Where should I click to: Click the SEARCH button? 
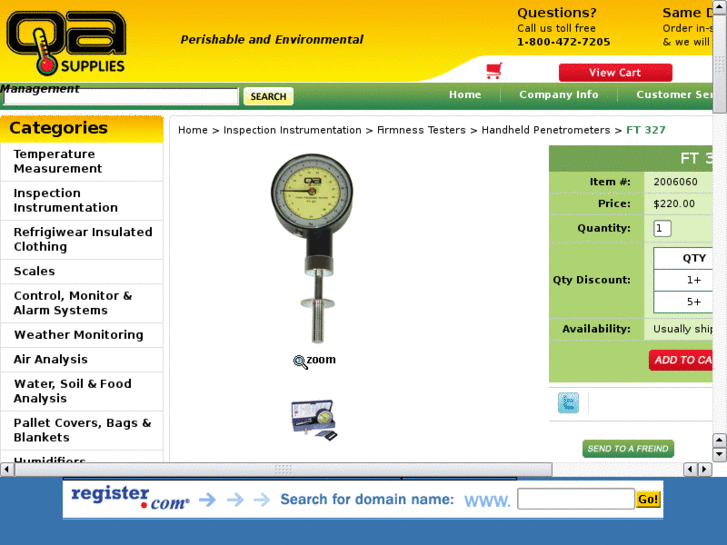click(x=268, y=96)
